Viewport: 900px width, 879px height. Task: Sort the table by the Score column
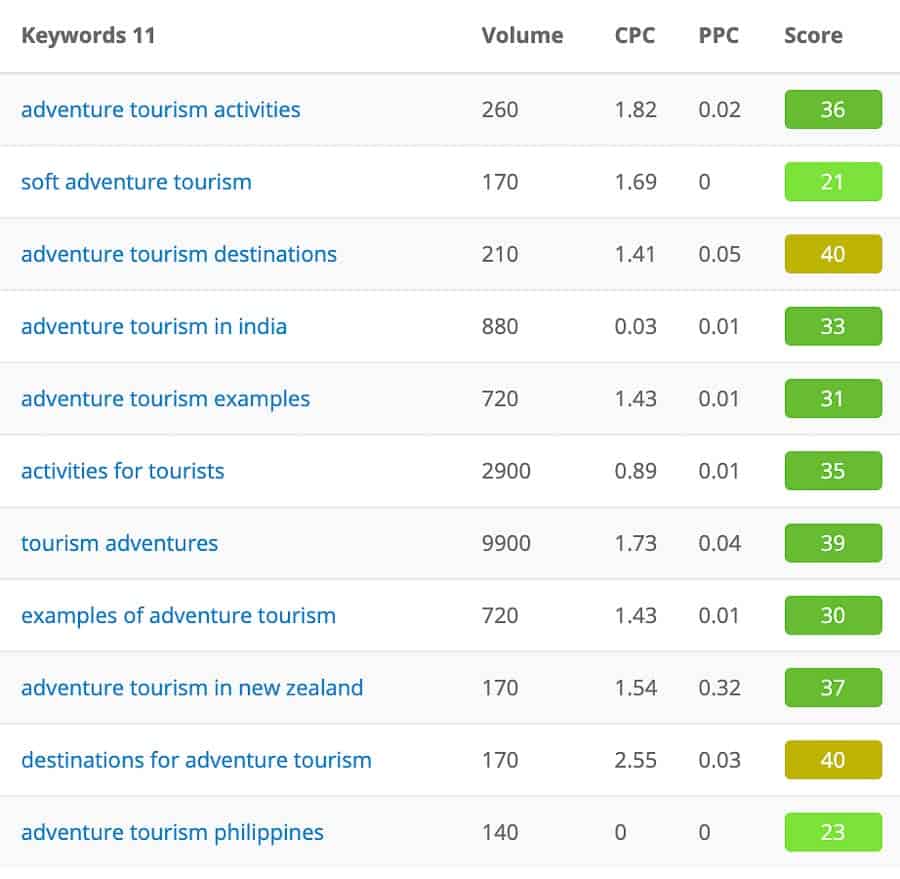tap(812, 35)
